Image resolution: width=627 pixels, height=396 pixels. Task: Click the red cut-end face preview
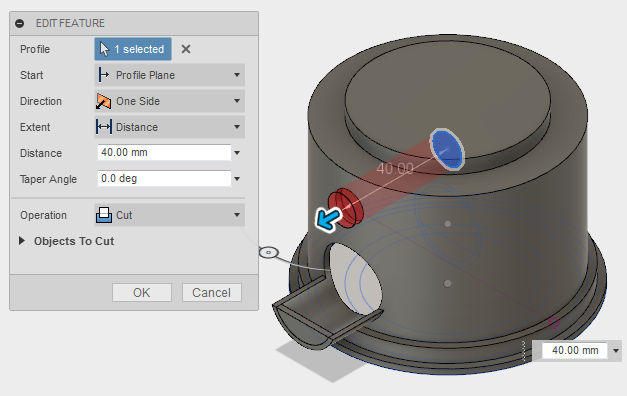[346, 207]
